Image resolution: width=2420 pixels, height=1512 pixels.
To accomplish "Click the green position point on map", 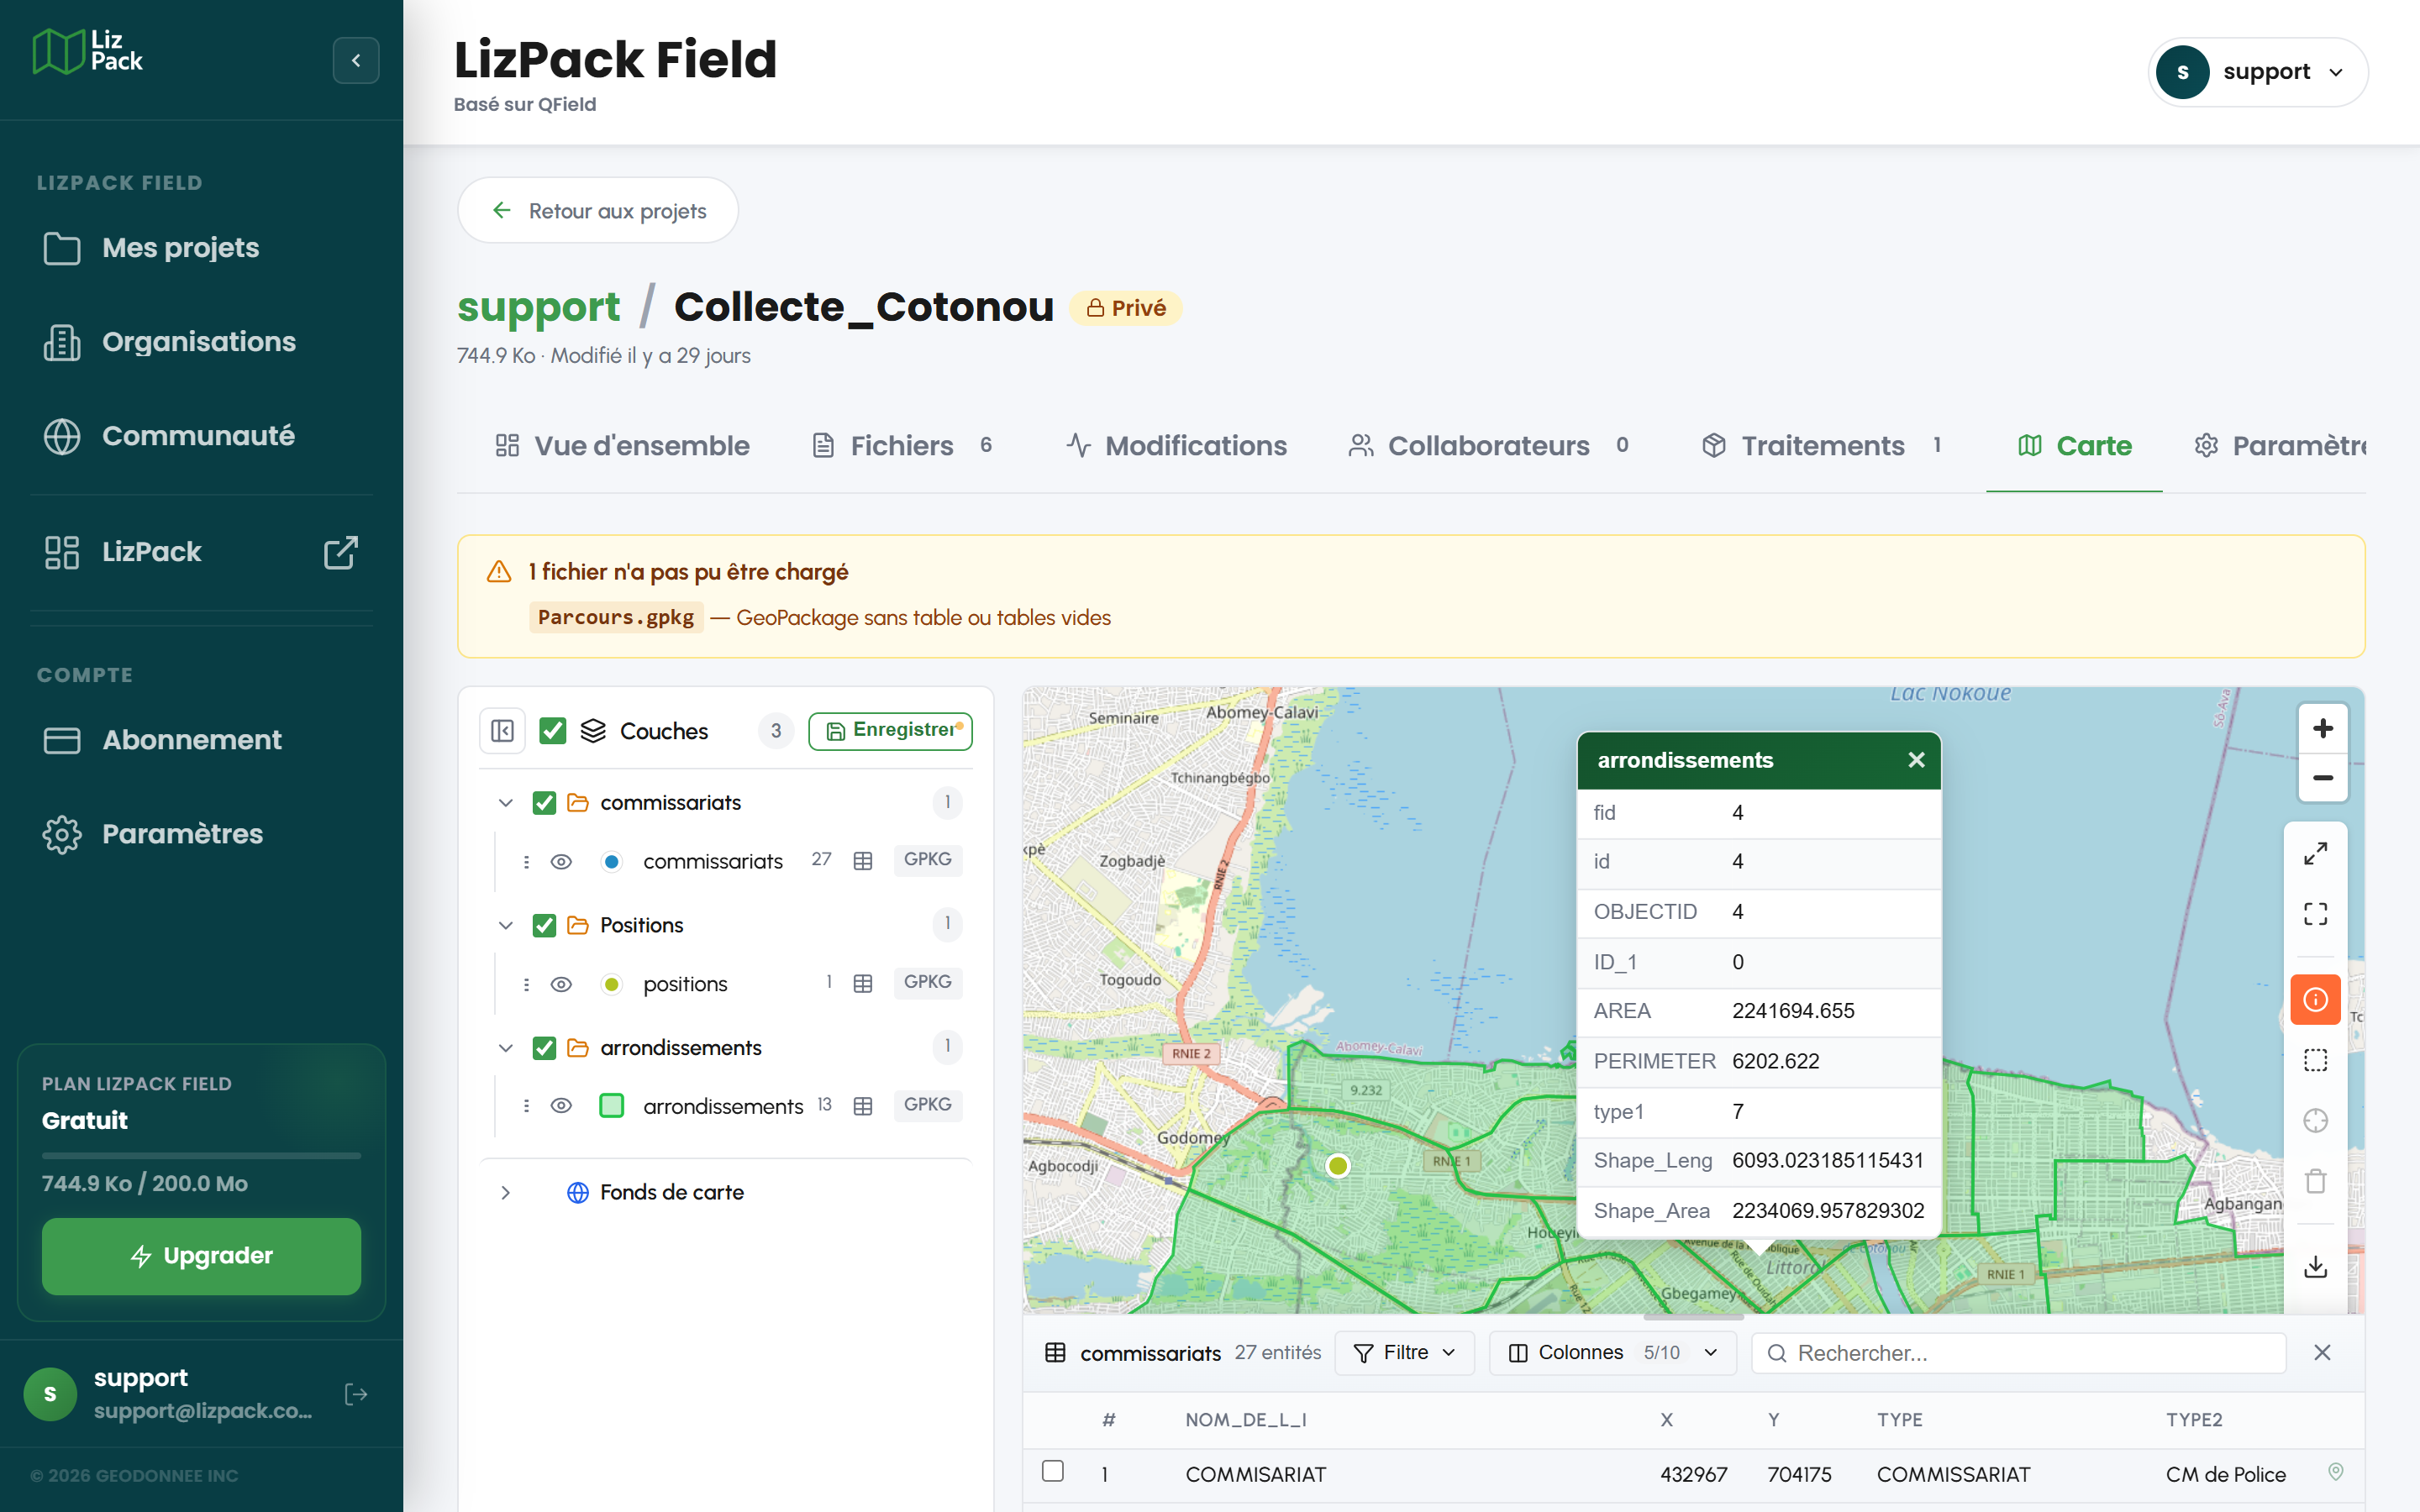I will pyautogui.click(x=1338, y=1166).
